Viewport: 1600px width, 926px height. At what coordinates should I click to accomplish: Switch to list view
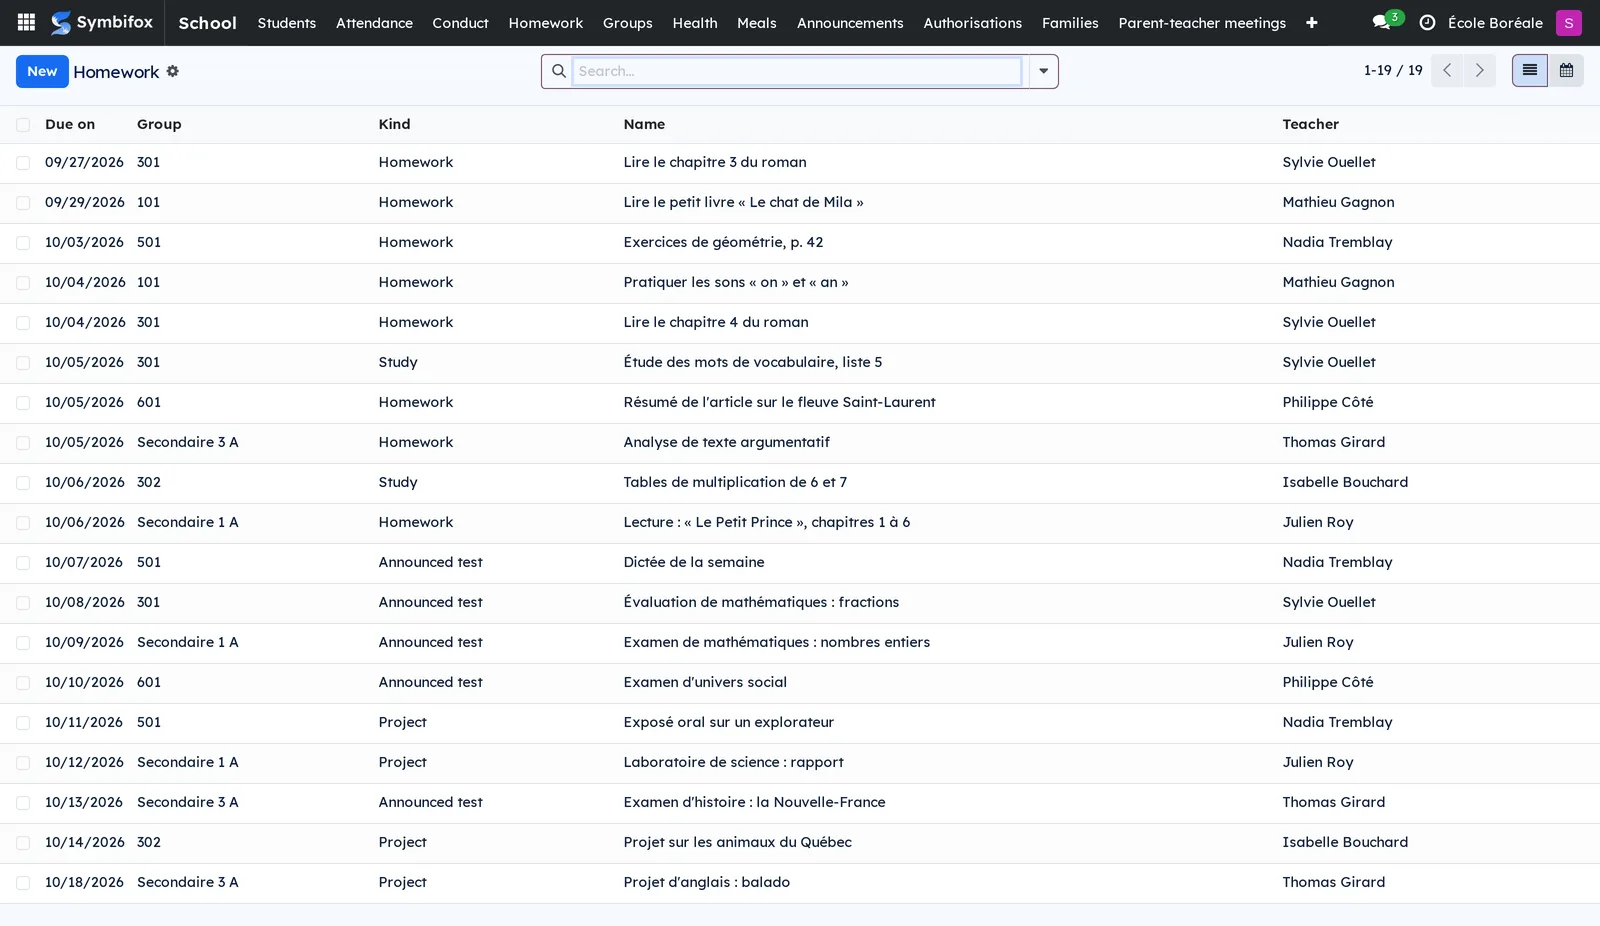click(1529, 71)
